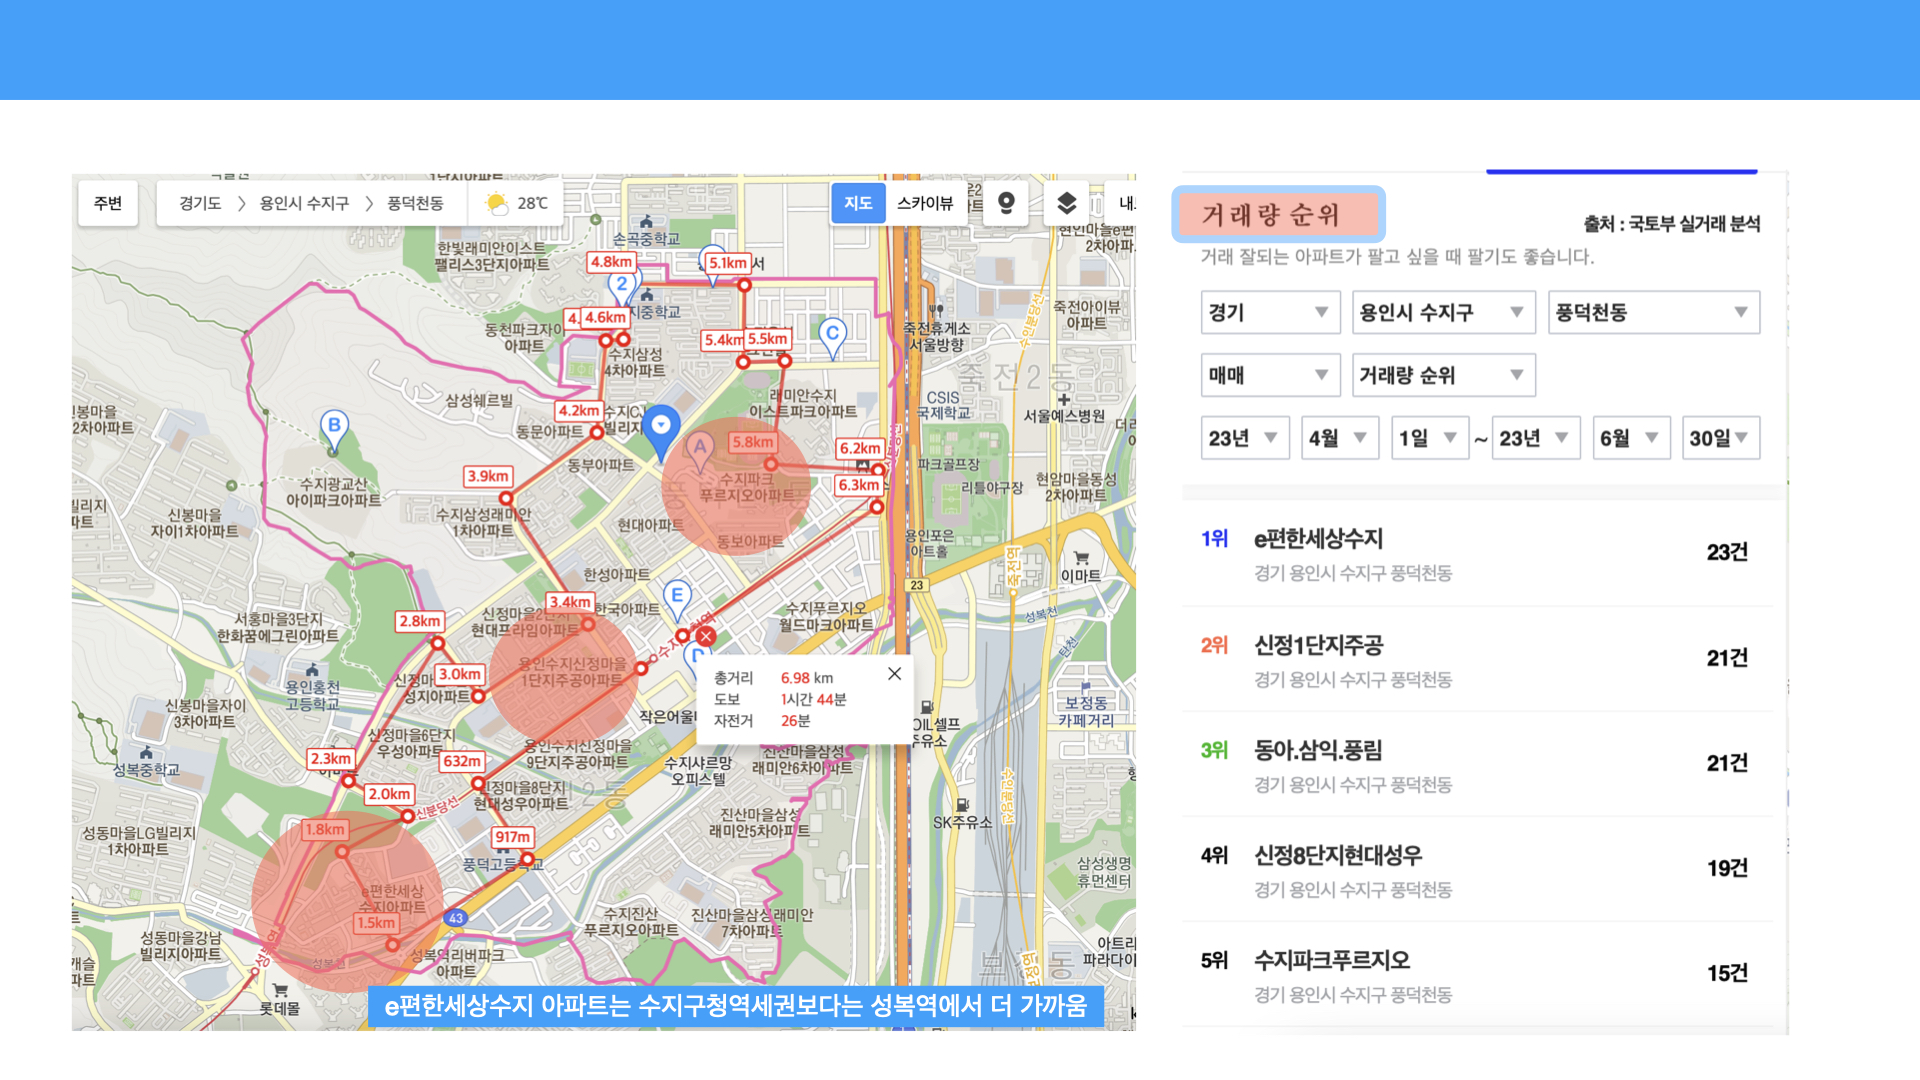The width and height of the screenshot is (1920, 1080).
Task: Select 풍덕천동 in the breadcrumb
Action: pos(415,203)
